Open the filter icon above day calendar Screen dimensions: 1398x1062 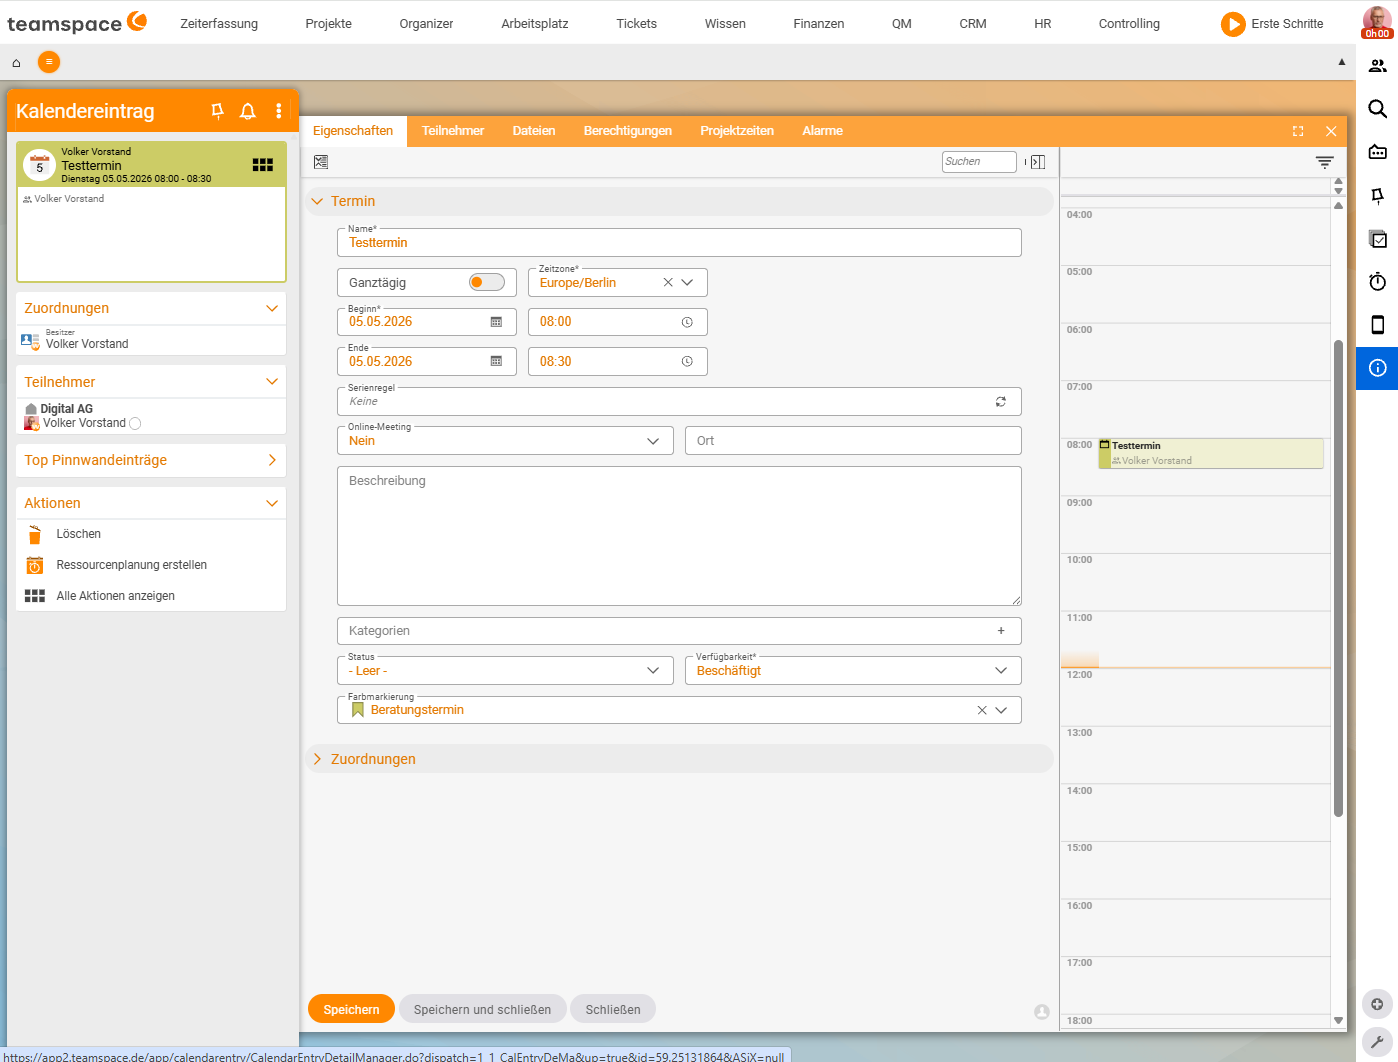pos(1325,162)
